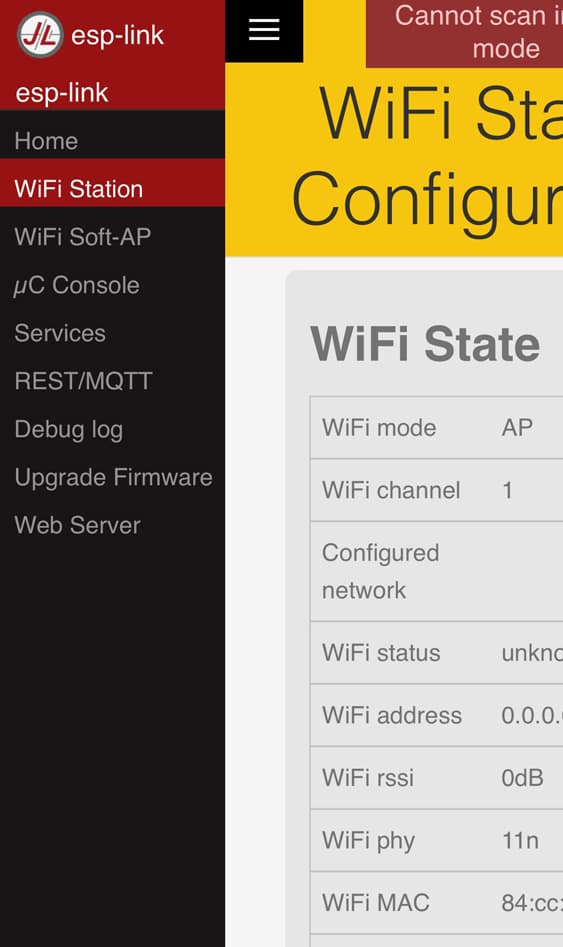Click the WiFi channel value
The image size is (563, 947).
(x=507, y=490)
